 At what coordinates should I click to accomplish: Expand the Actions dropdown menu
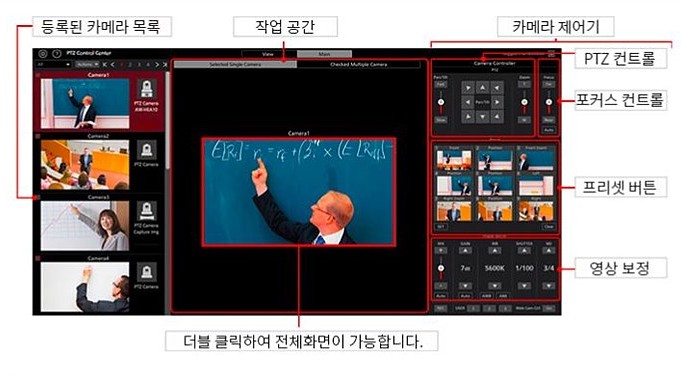[x=87, y=65]
